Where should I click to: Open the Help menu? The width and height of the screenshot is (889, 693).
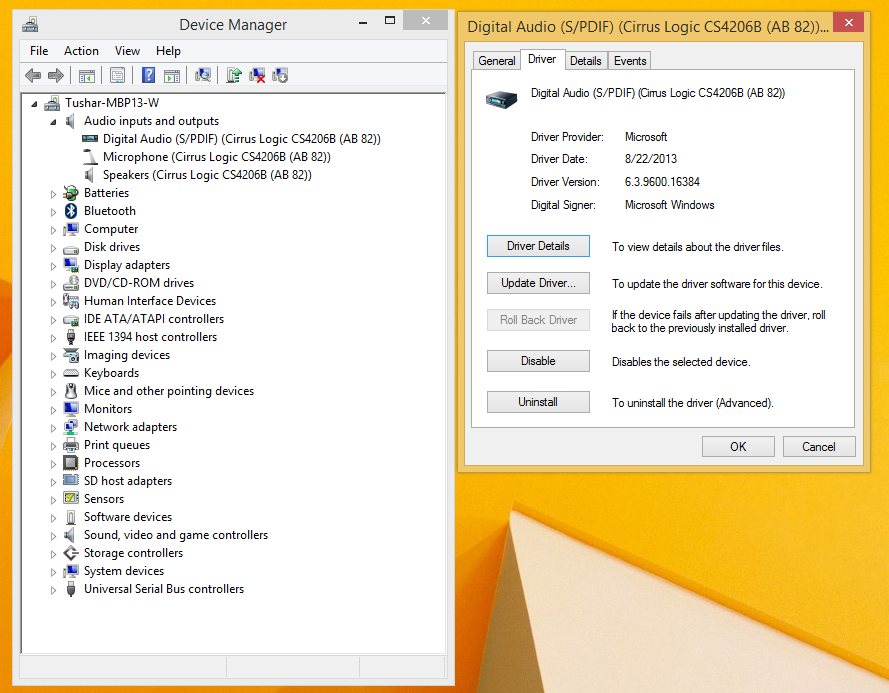tap(168, 51)
